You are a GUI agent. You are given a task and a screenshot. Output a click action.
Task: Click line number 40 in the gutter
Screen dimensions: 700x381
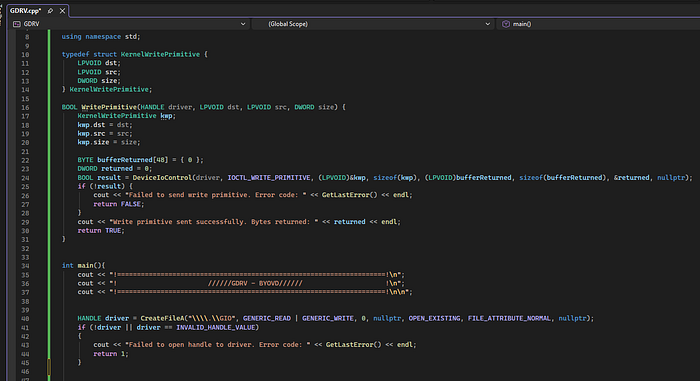[25, 319]
